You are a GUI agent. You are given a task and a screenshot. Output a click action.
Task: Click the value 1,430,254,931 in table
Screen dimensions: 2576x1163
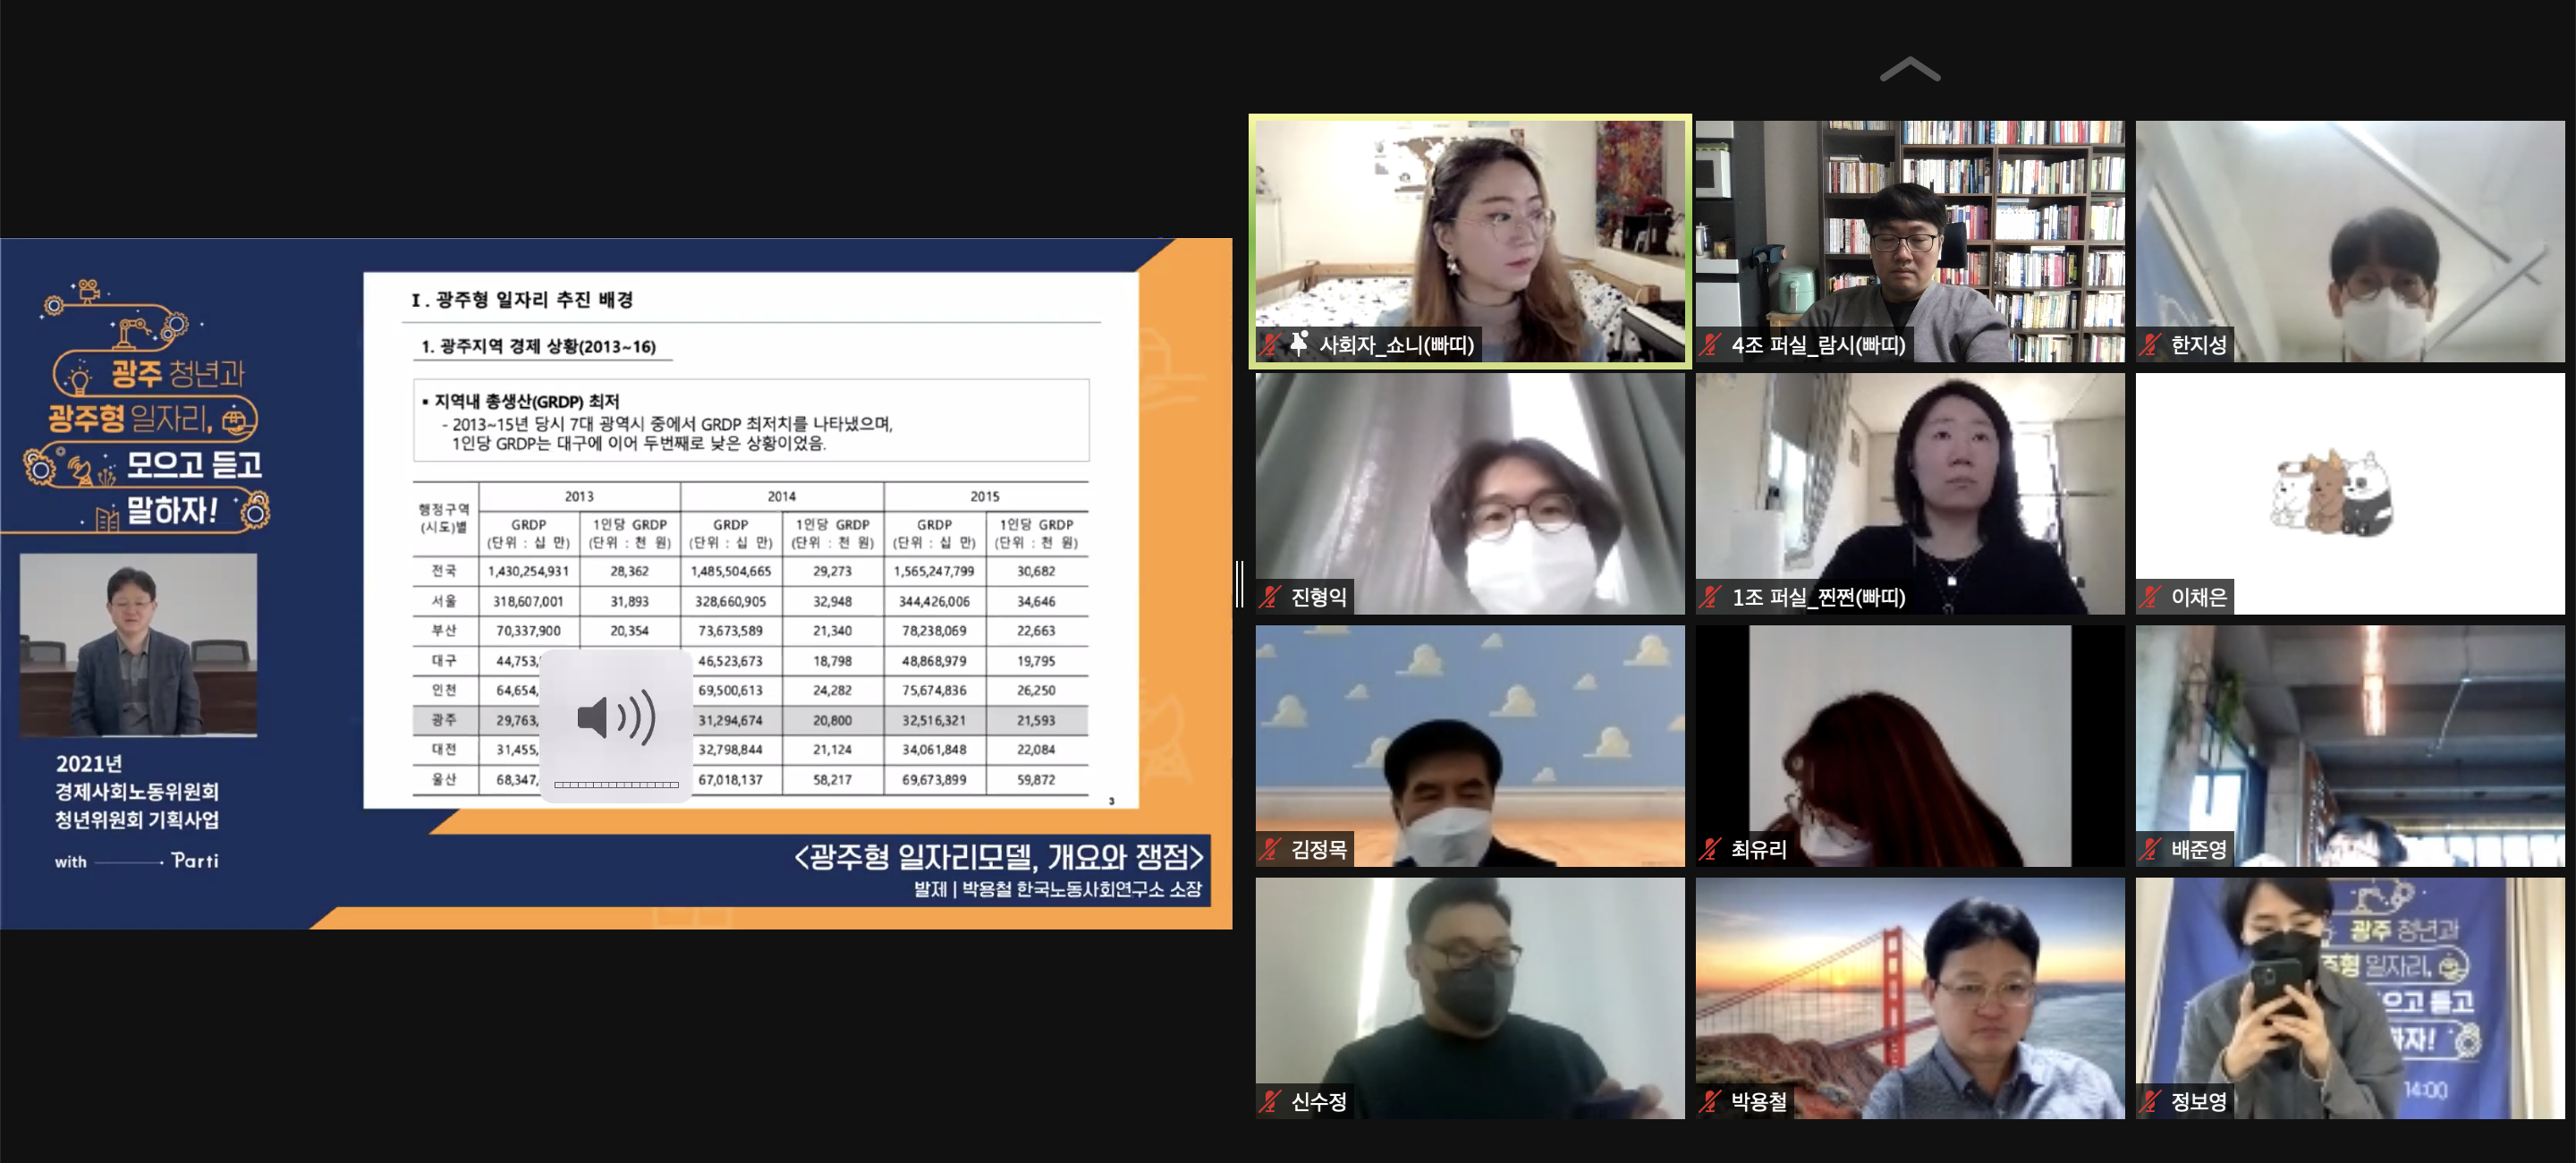(x=528, y=571)
